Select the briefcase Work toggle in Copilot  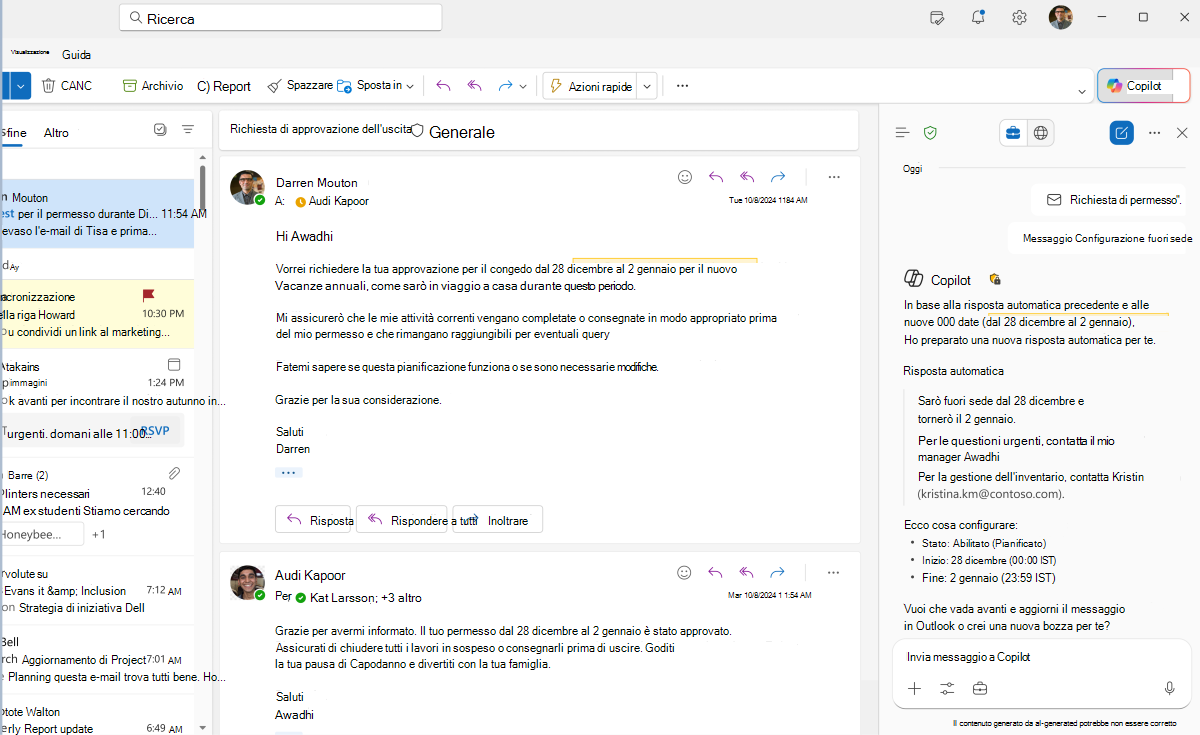[x=1013, y=132]
